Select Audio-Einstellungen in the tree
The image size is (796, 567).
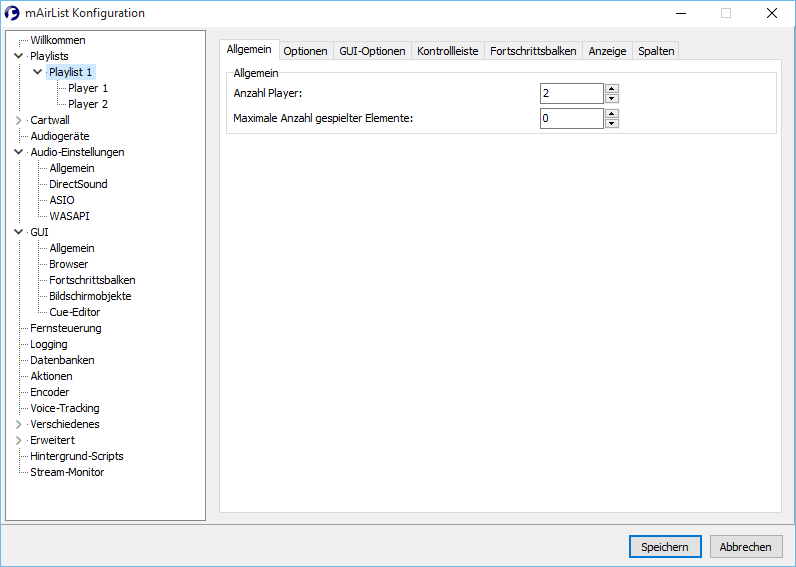click(77, 152)
